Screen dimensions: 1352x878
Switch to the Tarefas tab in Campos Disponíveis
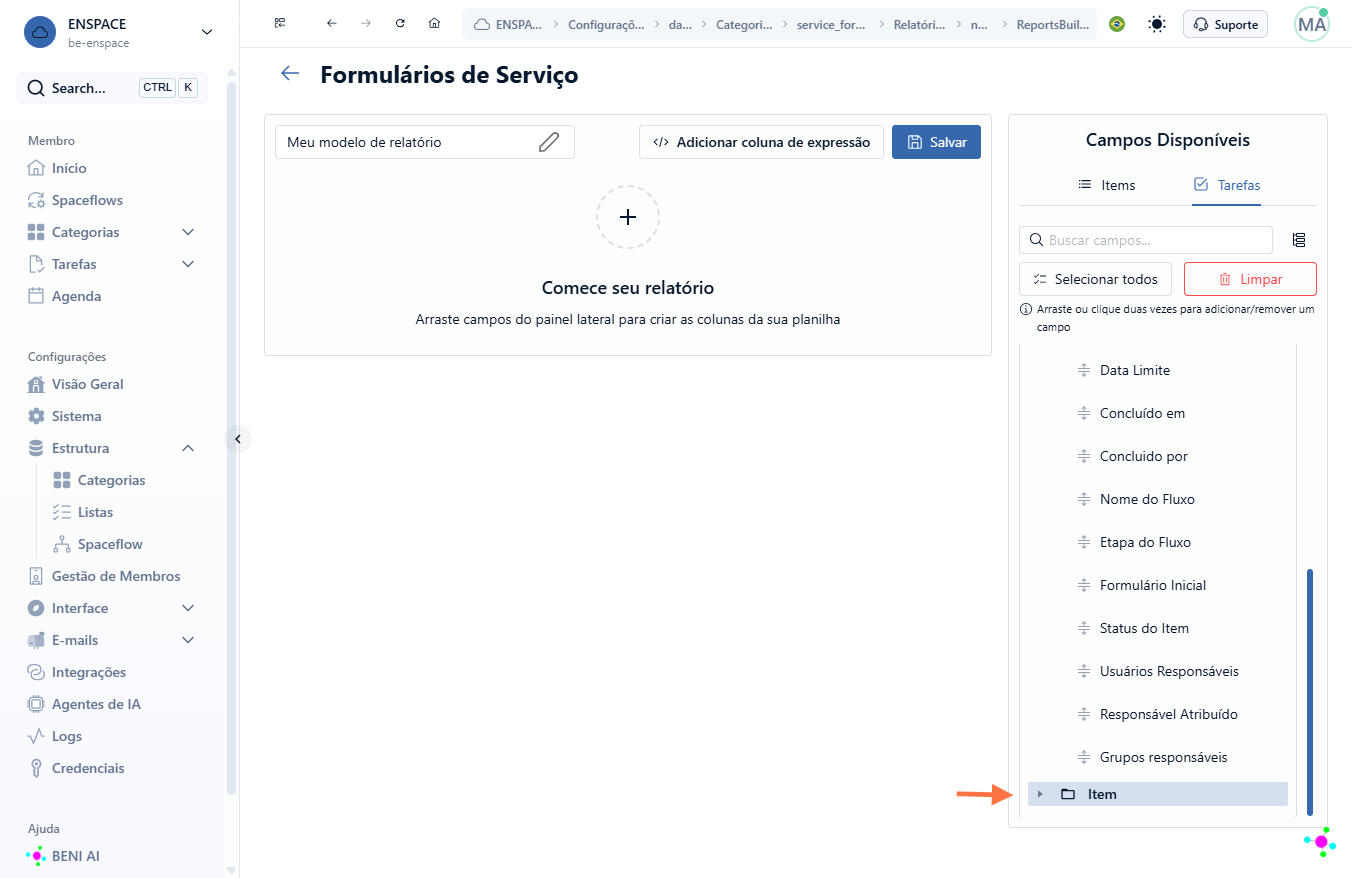coord(1227,185)
